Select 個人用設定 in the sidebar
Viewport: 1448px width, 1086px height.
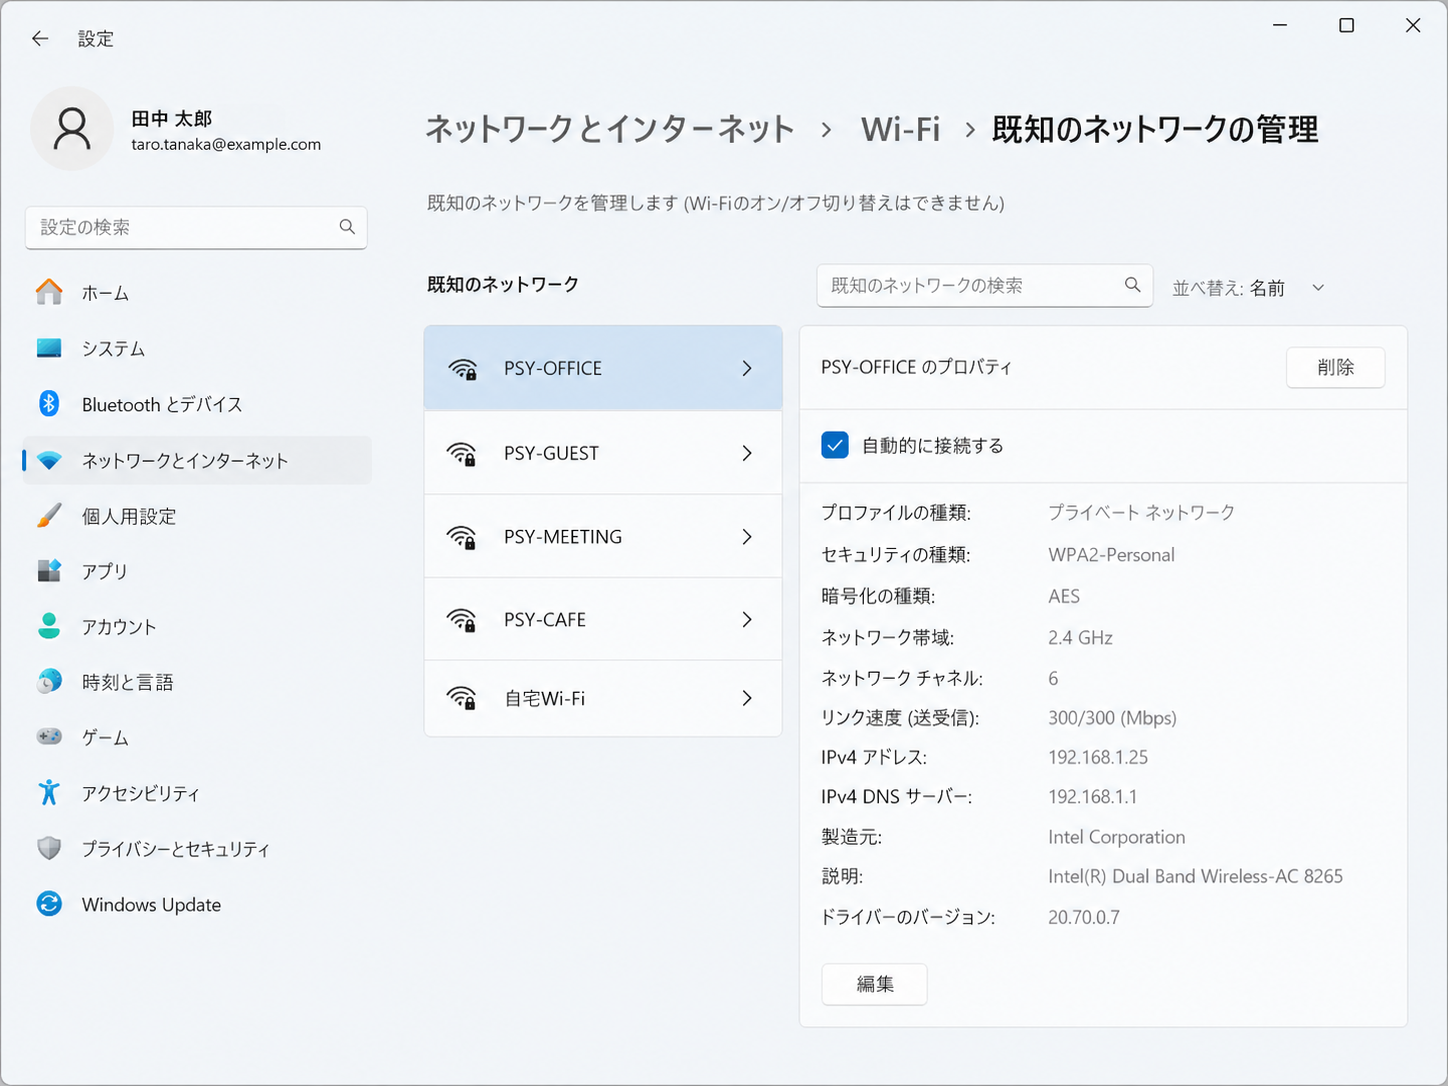pyautogui.click(x=128, y=516)
